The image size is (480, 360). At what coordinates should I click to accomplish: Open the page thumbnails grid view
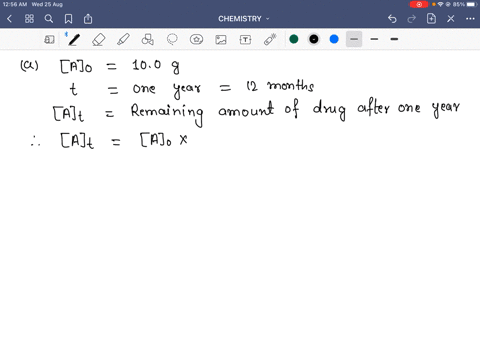click(x=29, y=19)
